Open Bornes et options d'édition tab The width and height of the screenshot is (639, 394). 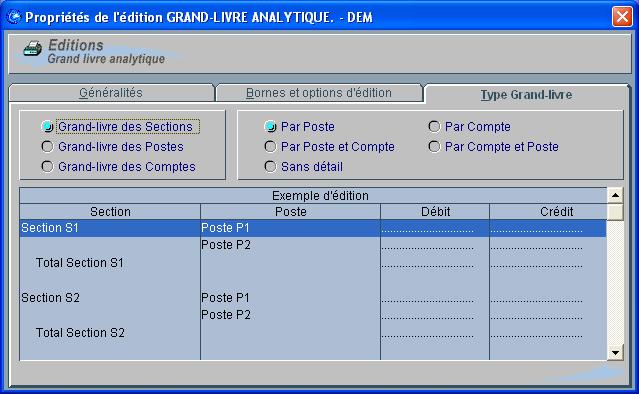click(319, 93)
